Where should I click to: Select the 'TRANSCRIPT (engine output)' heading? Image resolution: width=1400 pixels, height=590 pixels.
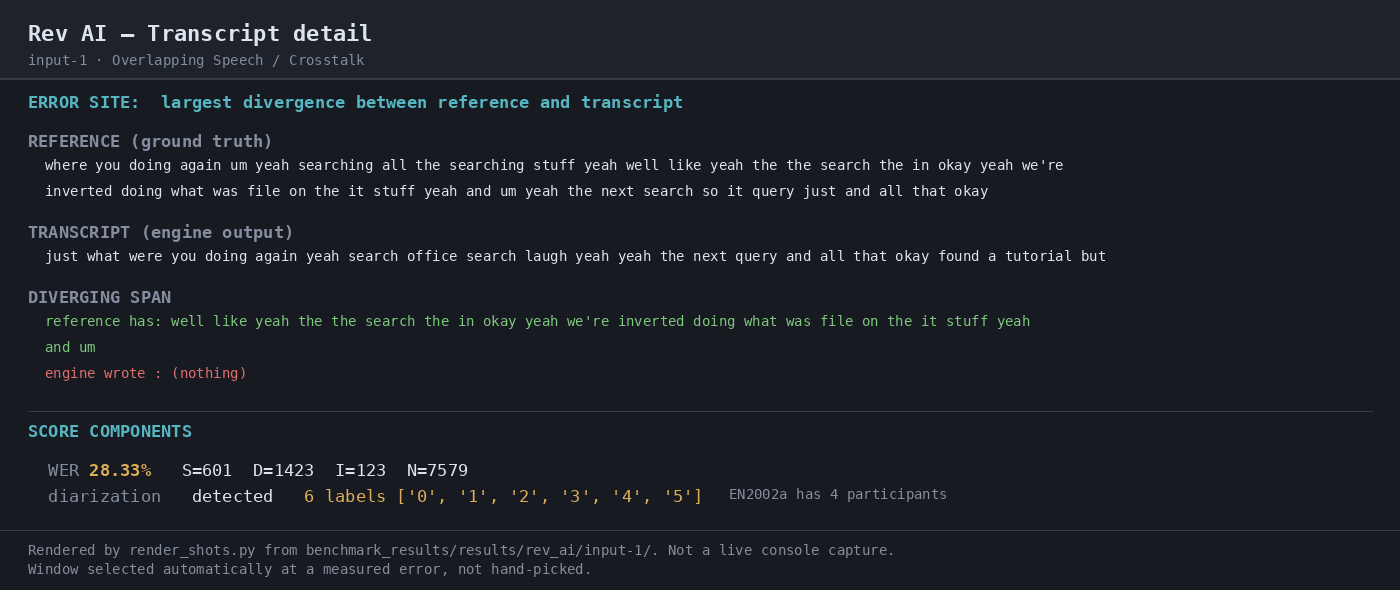point(161,233)
